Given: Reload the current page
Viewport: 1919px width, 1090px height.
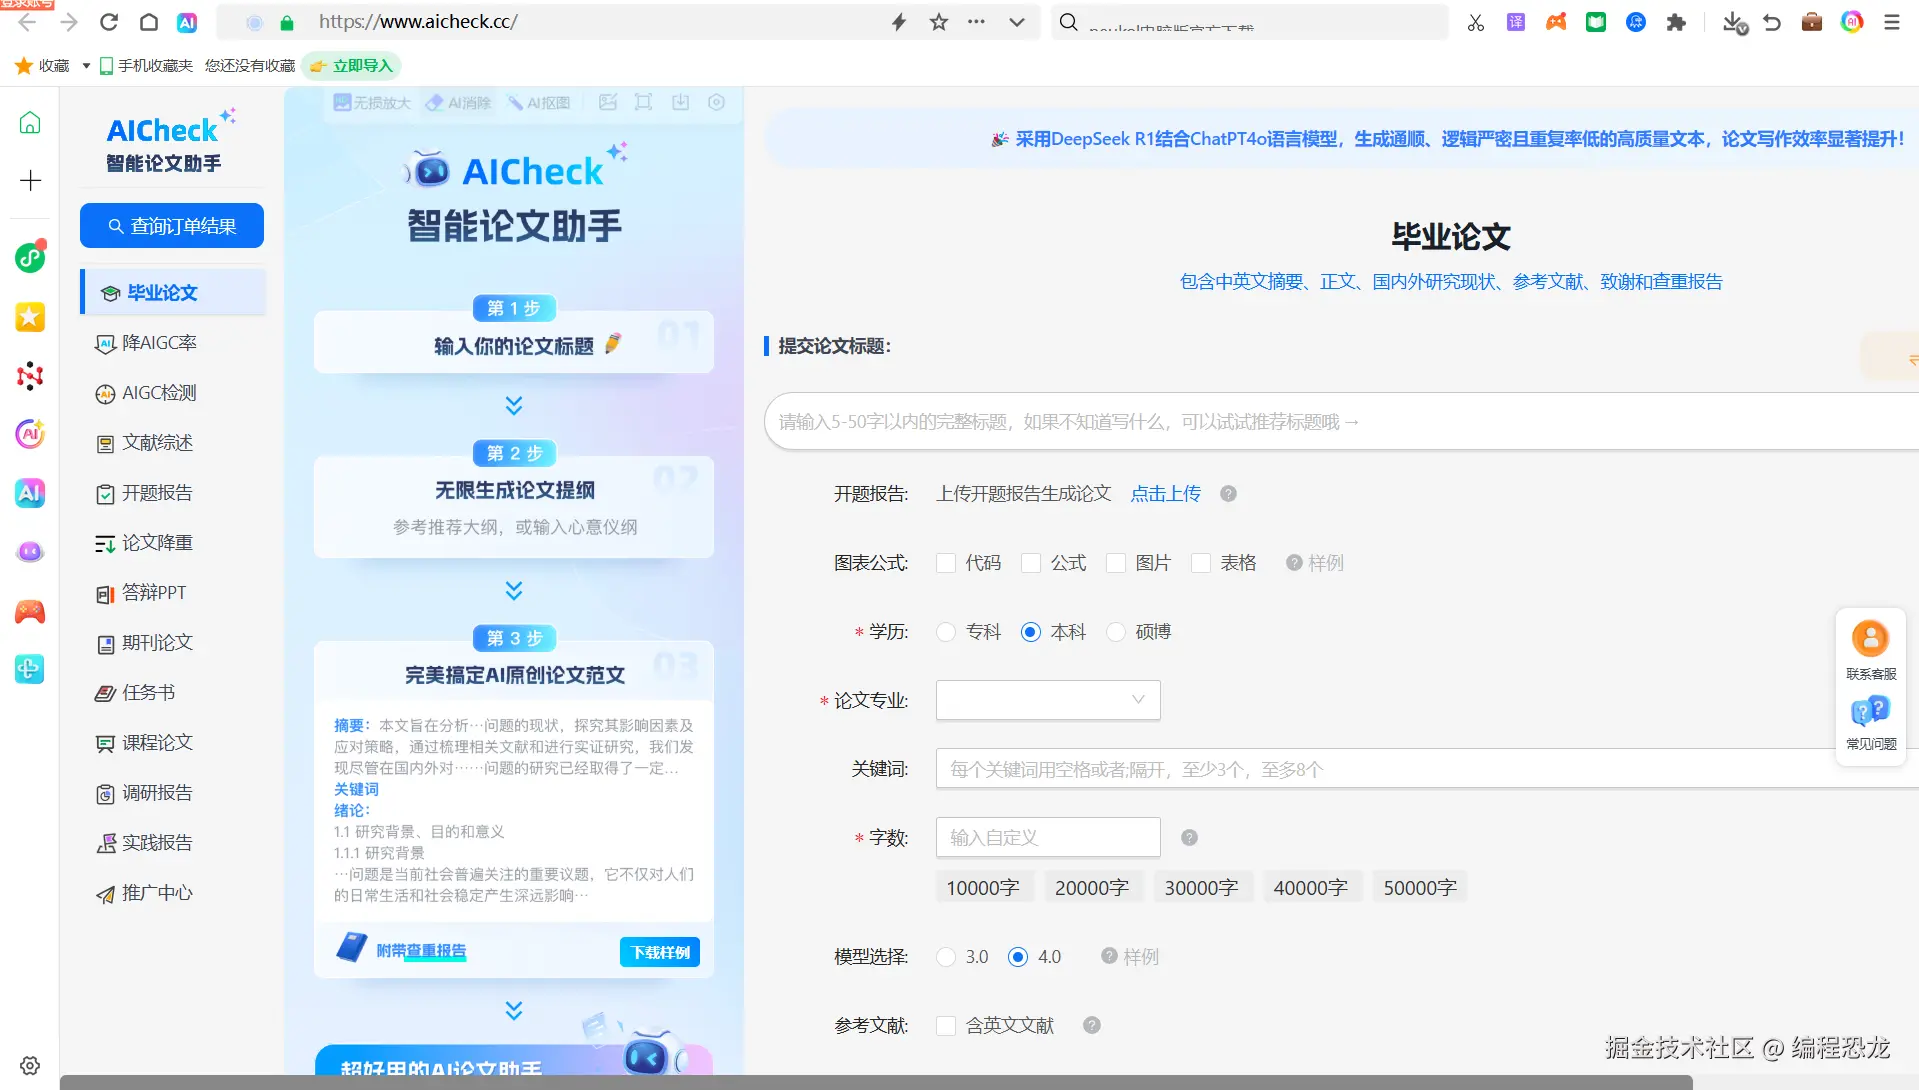Looking at the screenshot, I should coord(109,22).
